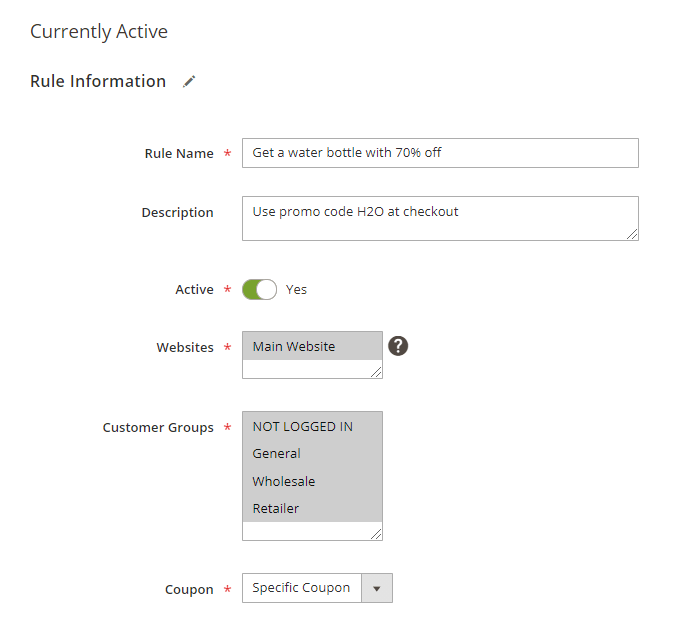Viewport: 685px width, 626px height.
Task: Click the Description textarea resize handle
Action: pyautogui.click(x=632, y=234)
